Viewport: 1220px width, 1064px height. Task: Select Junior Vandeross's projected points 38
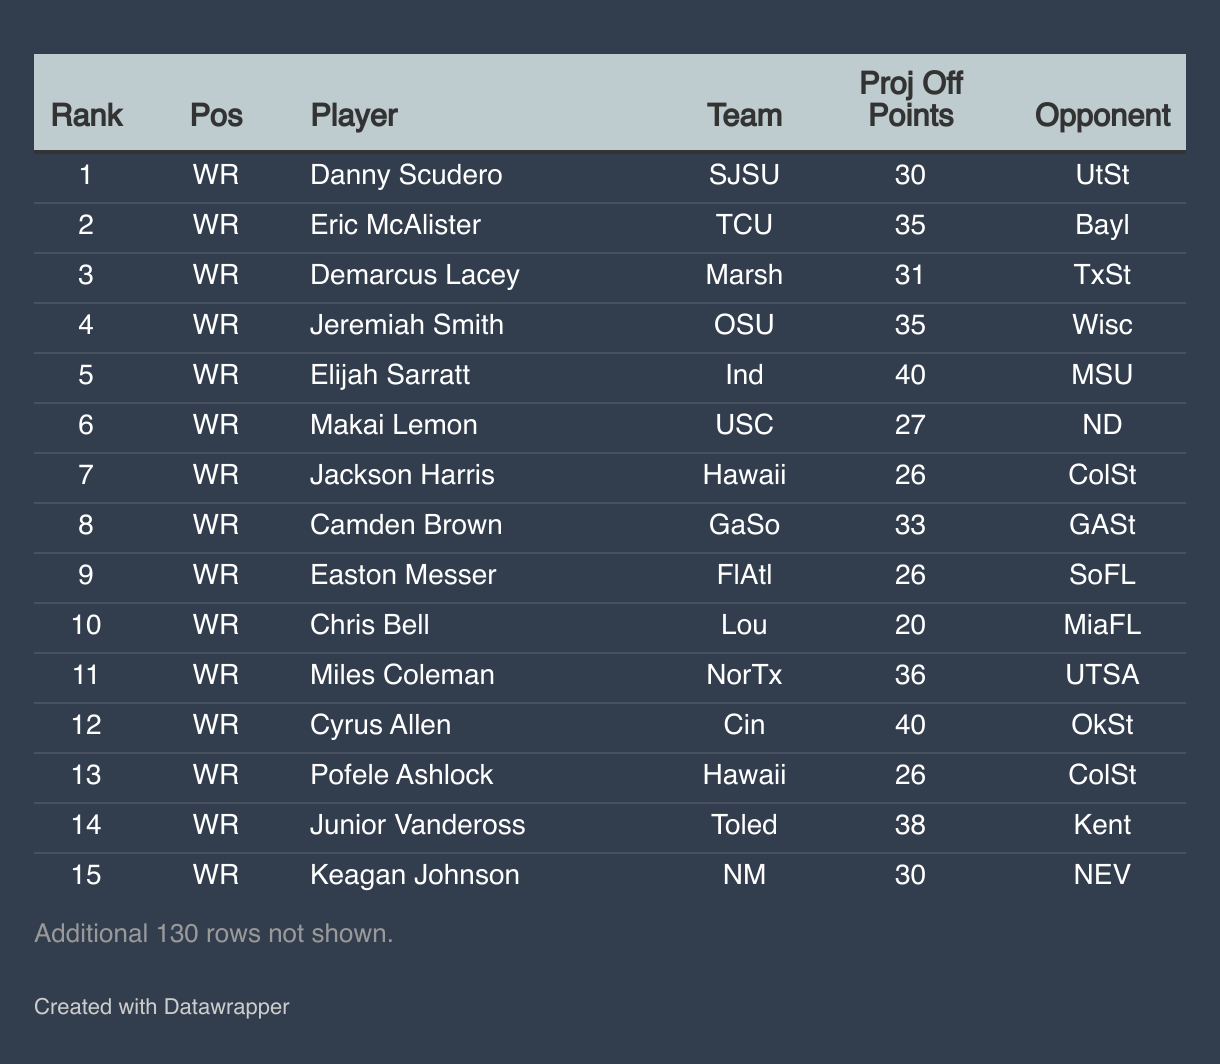coord(910,825)
